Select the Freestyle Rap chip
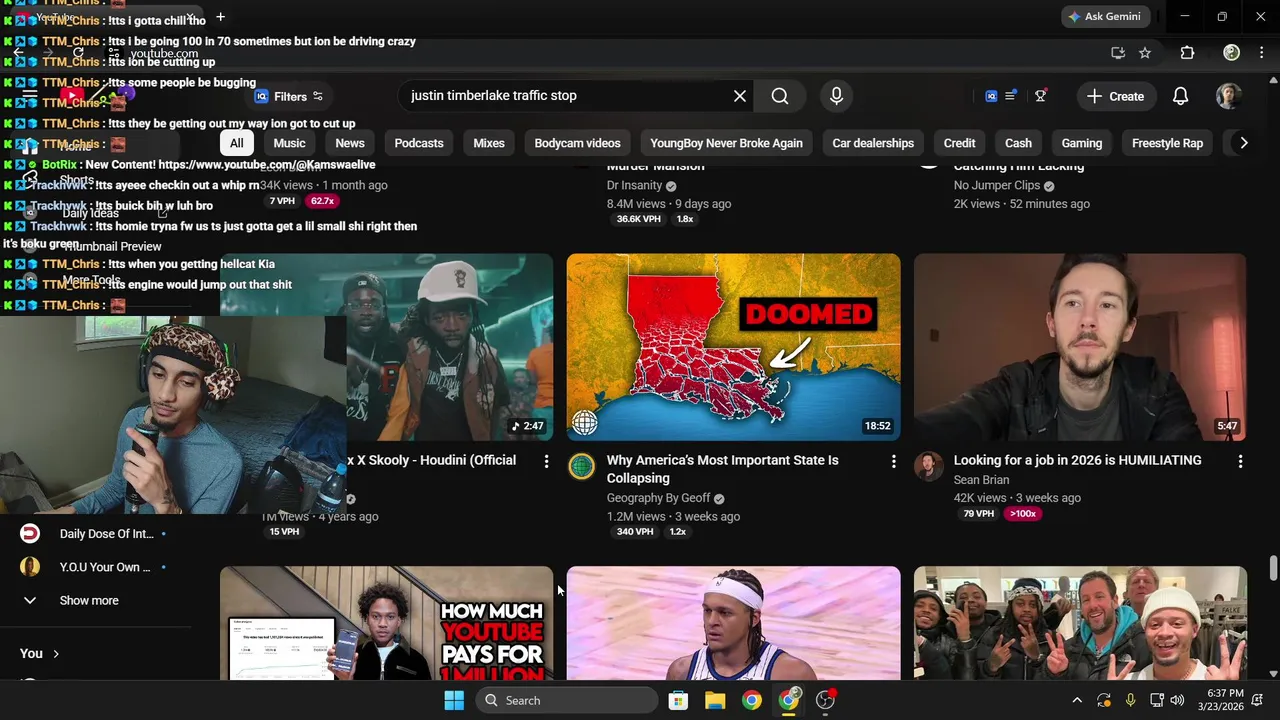 click(1167, 143)
